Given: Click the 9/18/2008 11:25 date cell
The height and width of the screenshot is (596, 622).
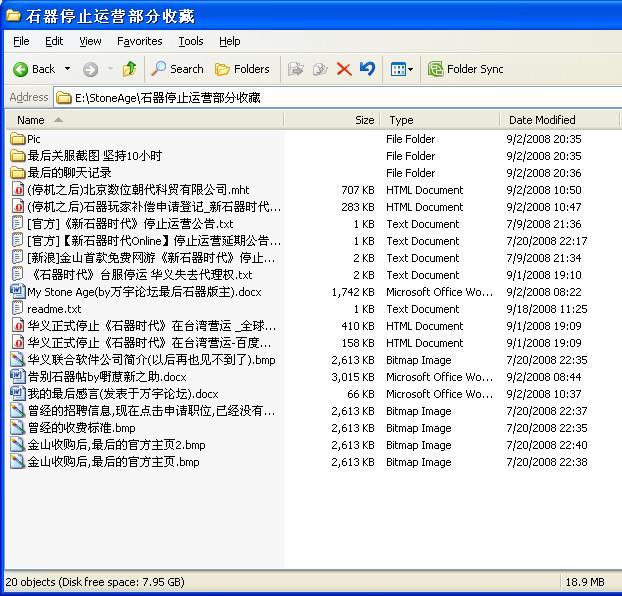Looking at the screenshot, I should [x=547, y=309].
